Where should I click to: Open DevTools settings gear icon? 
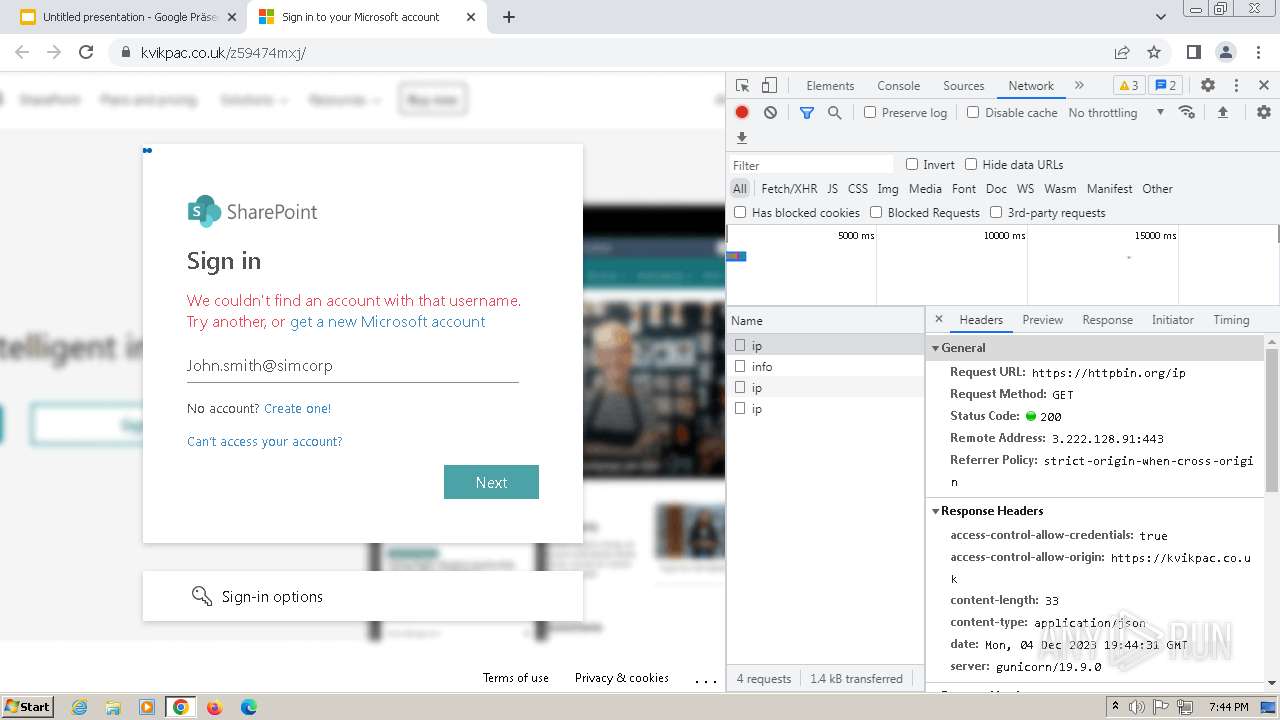tap(1208, 86)
